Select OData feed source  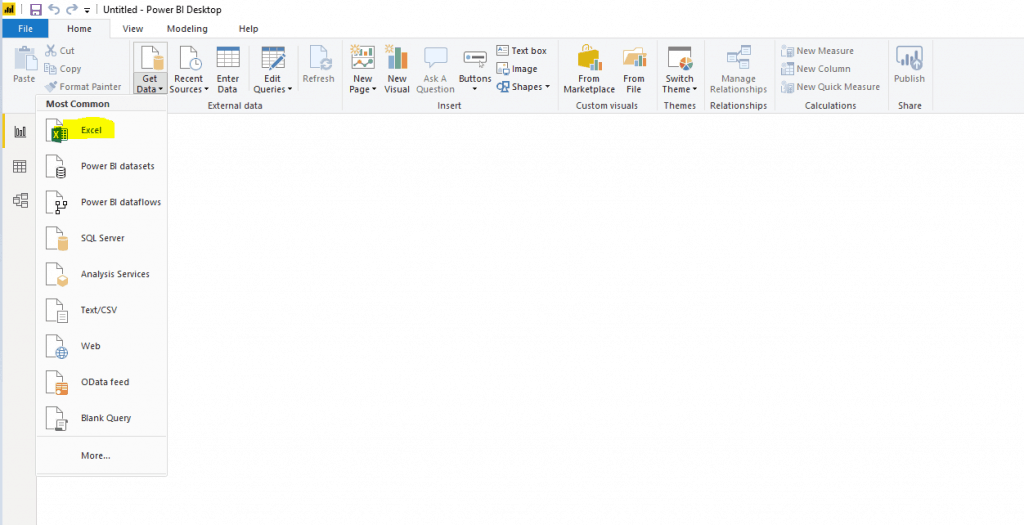(x=101, y=382)
